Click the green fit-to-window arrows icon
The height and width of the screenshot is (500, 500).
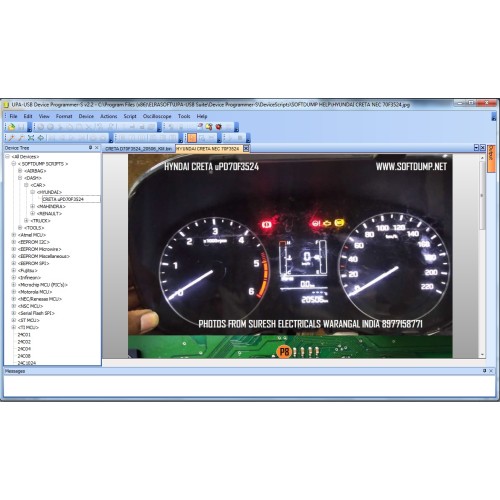pyautogui.click(x=31, y=138)
